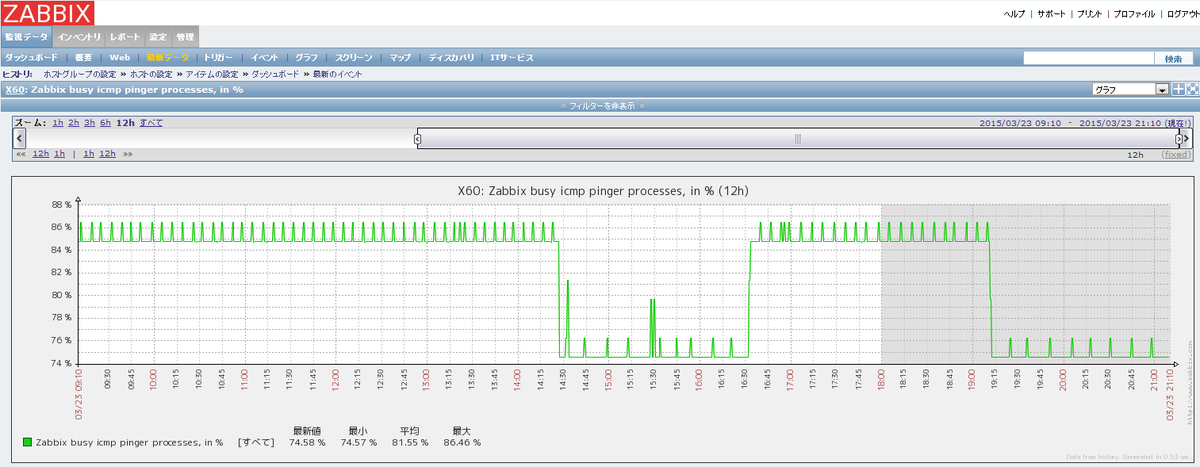
Task: Set zoom to 1h
Action: [x=58, y=122]
